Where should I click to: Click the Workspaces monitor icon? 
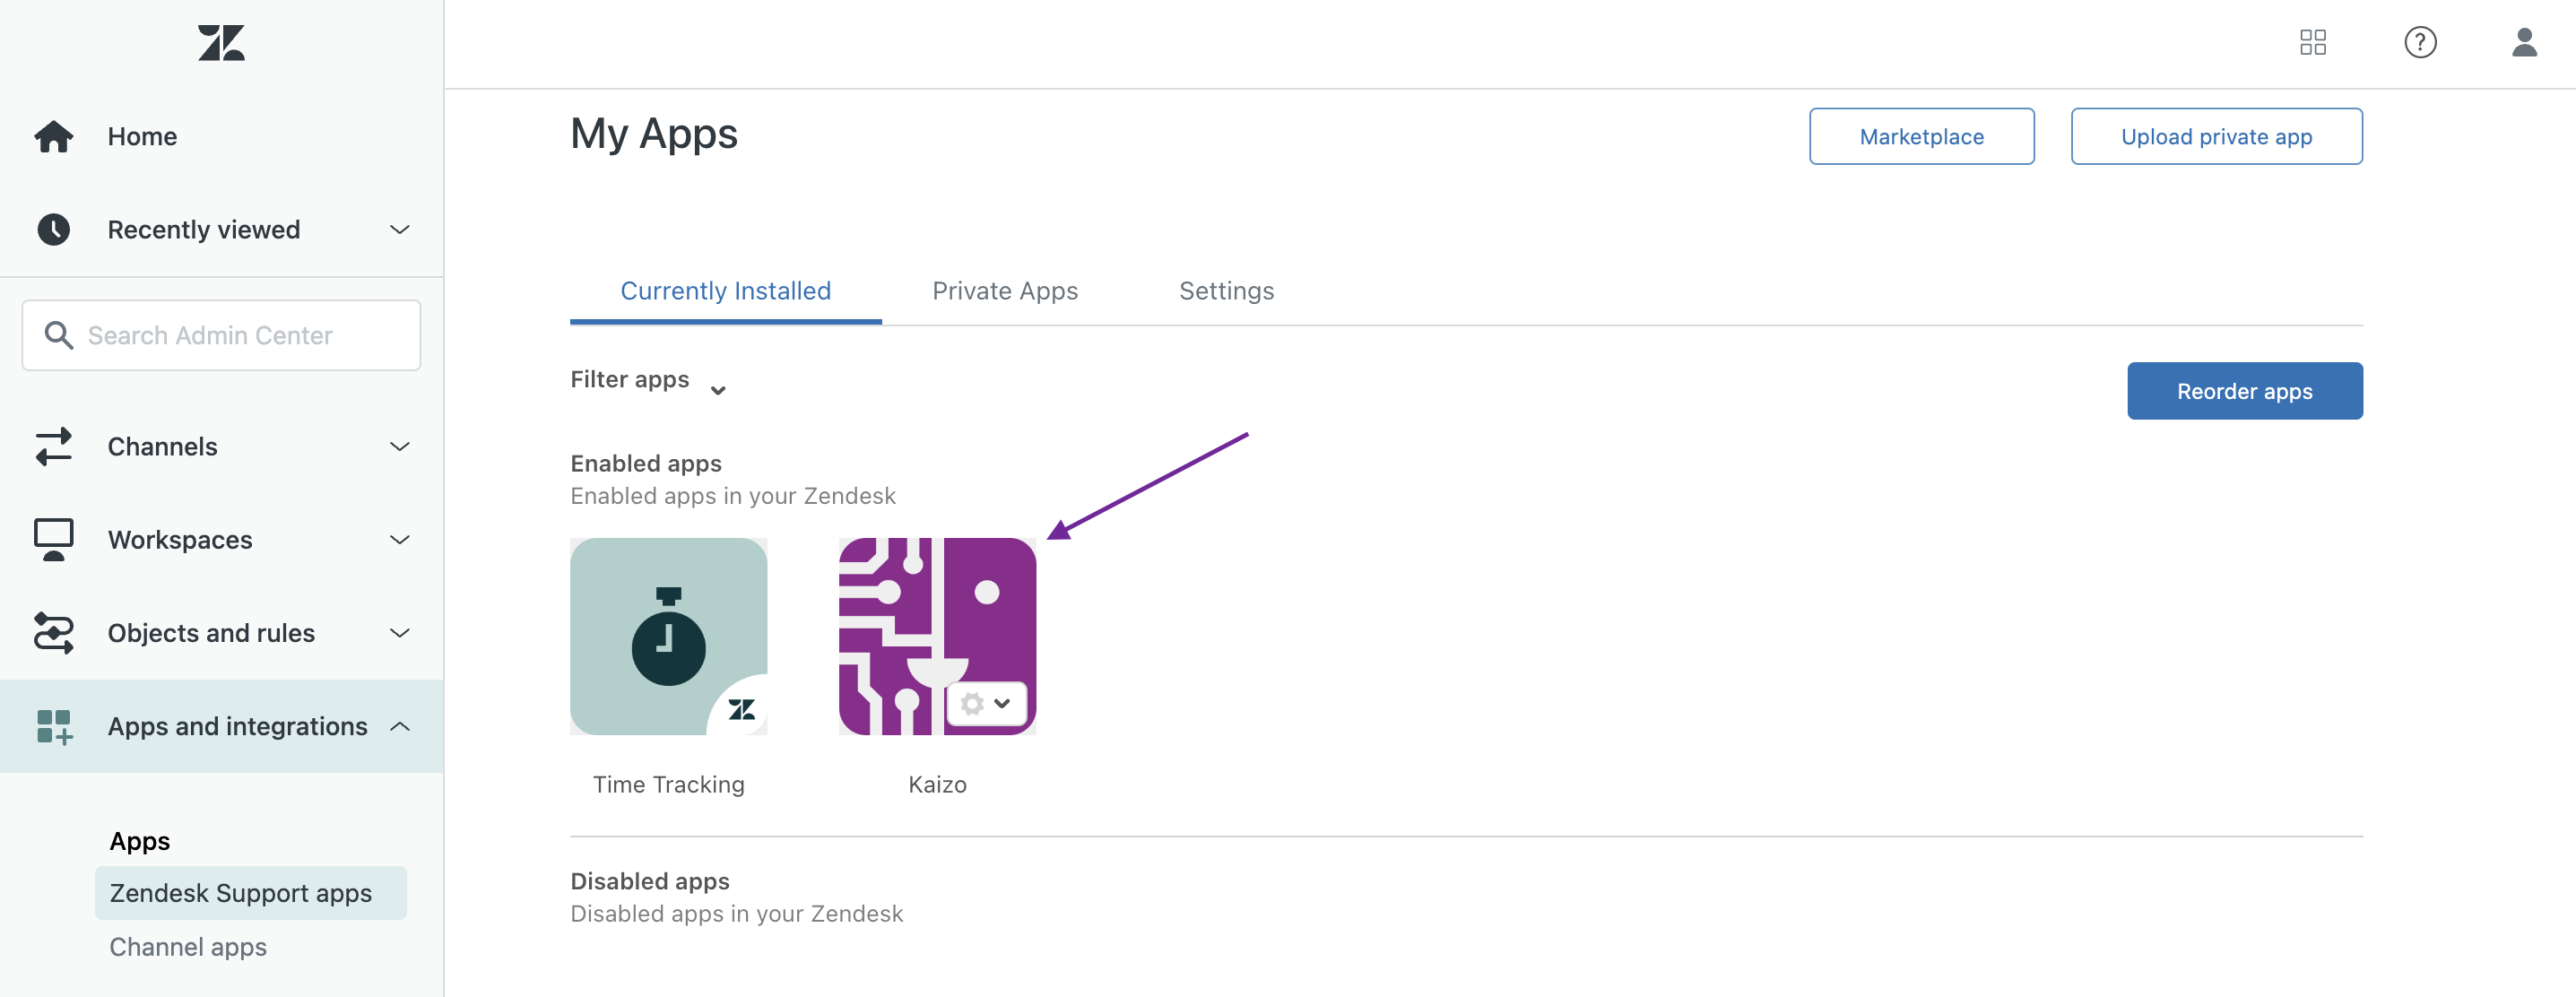point(54,540)
